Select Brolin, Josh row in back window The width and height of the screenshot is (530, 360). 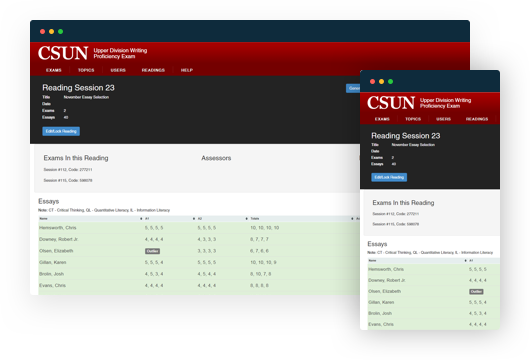click(199, 274)
